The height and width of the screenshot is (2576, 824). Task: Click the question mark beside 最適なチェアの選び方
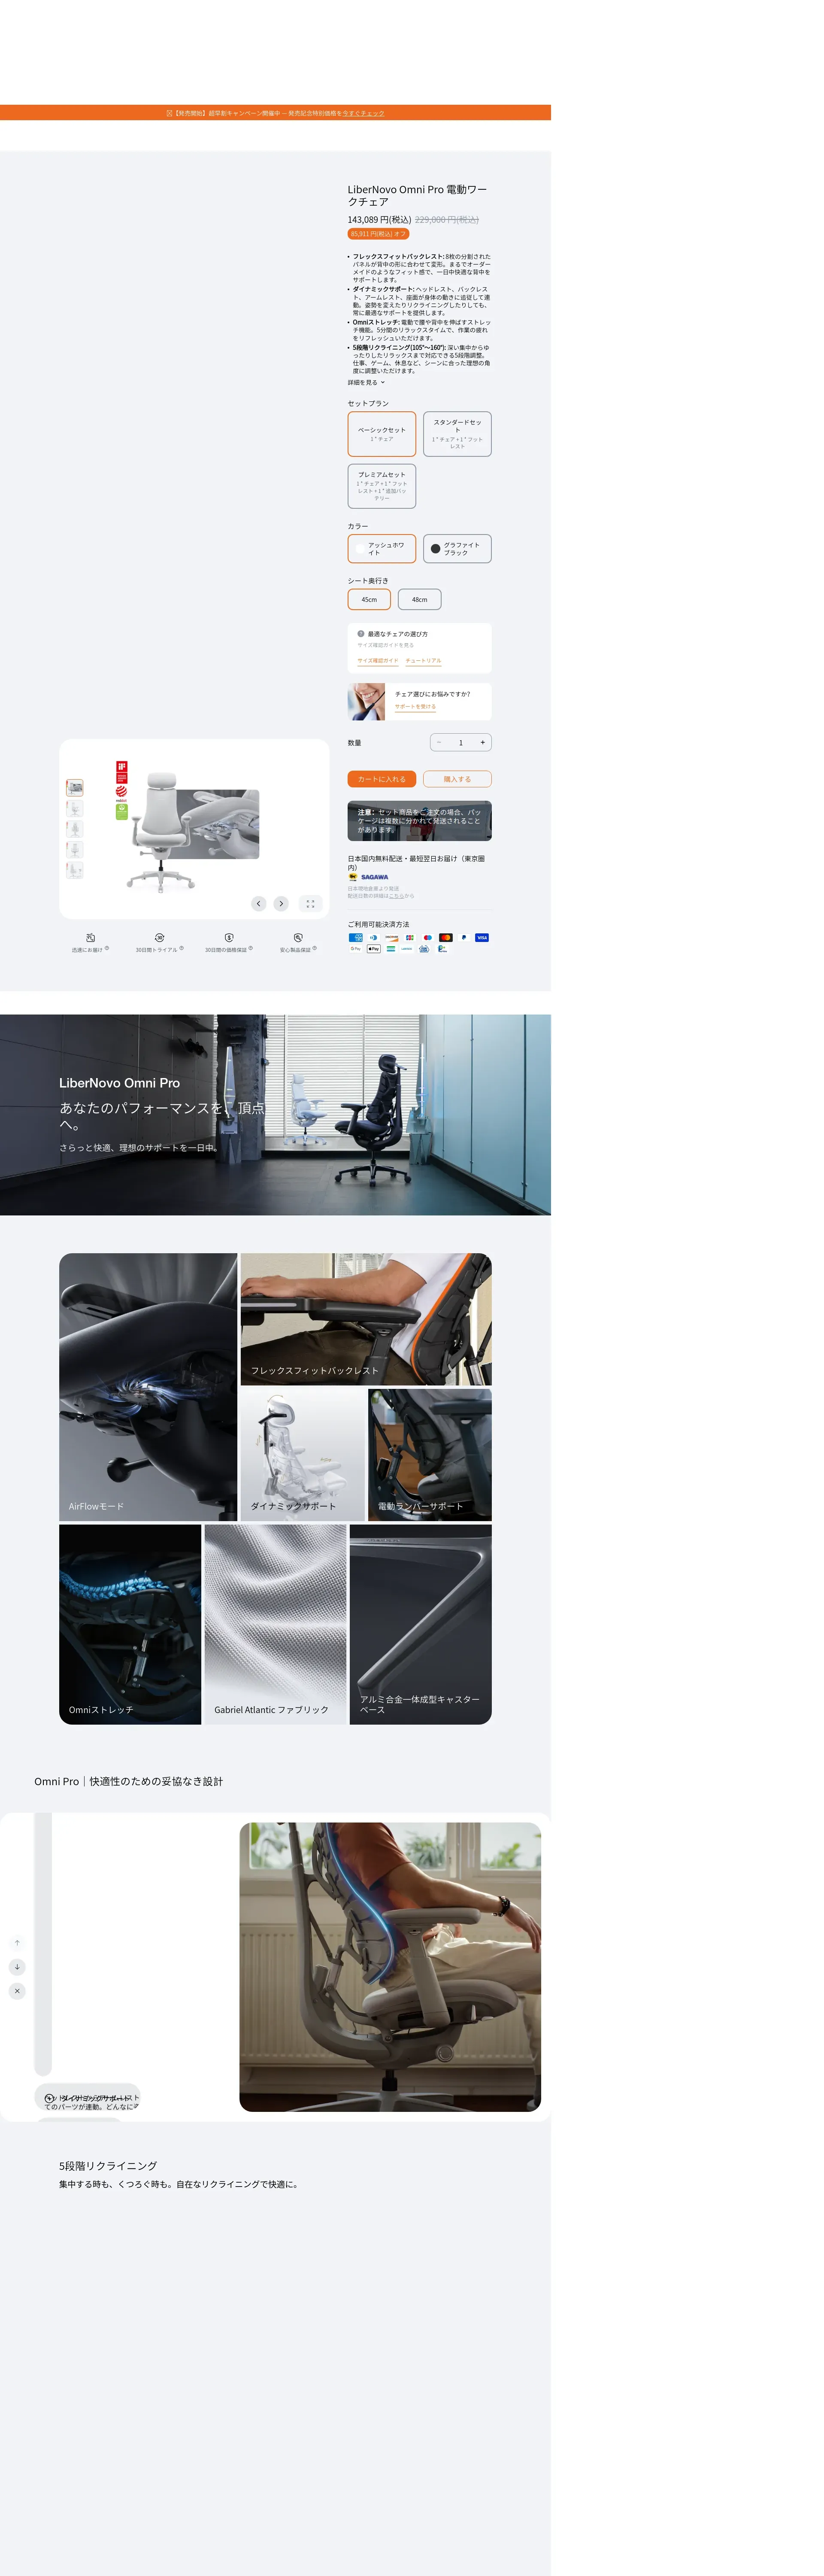pyautogui.click(x=361, y=634)
